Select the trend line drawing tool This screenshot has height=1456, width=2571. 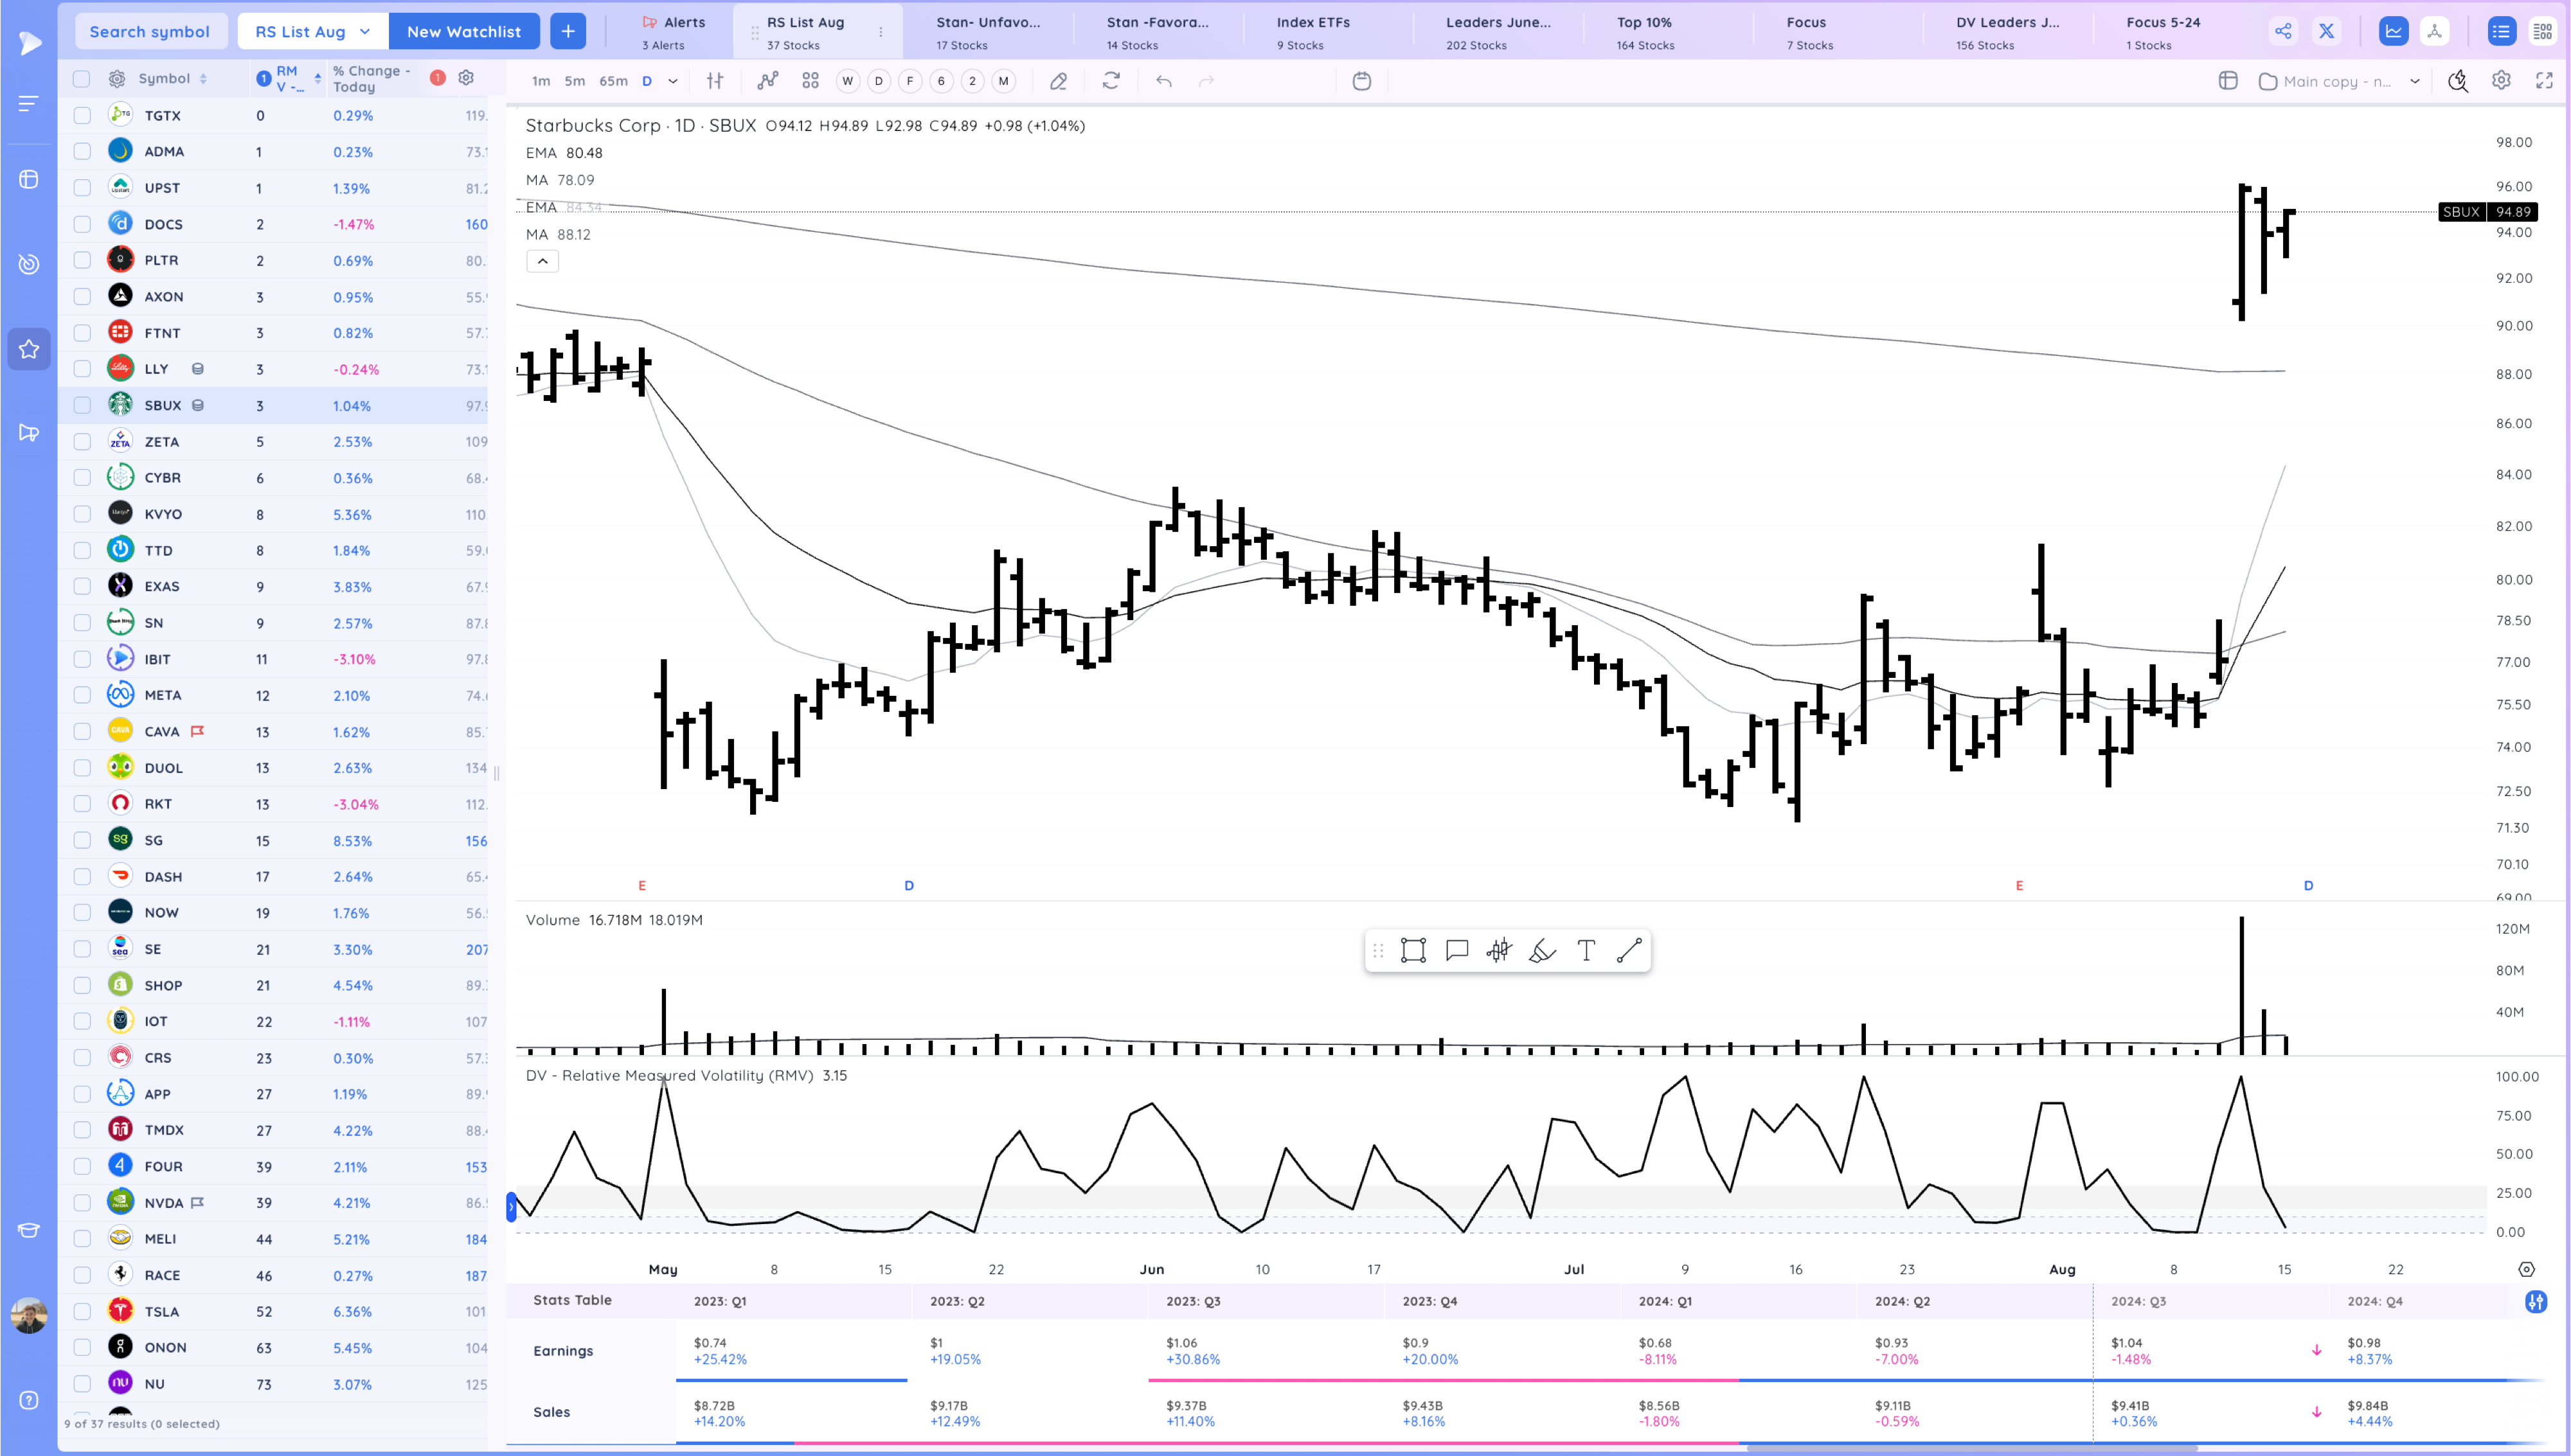[1628, 950]
